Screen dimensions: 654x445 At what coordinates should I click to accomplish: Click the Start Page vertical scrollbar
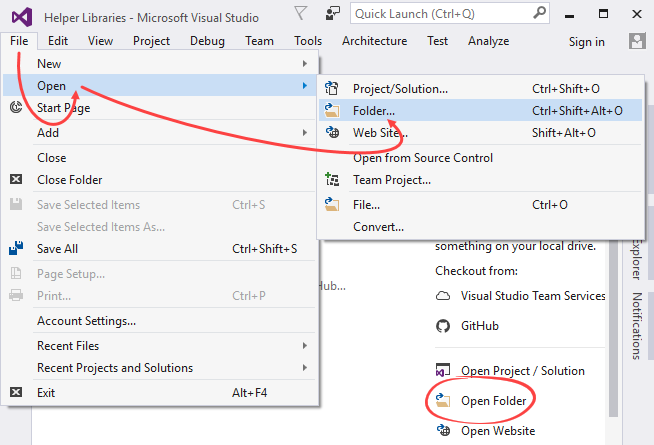[x=613, y=329]
